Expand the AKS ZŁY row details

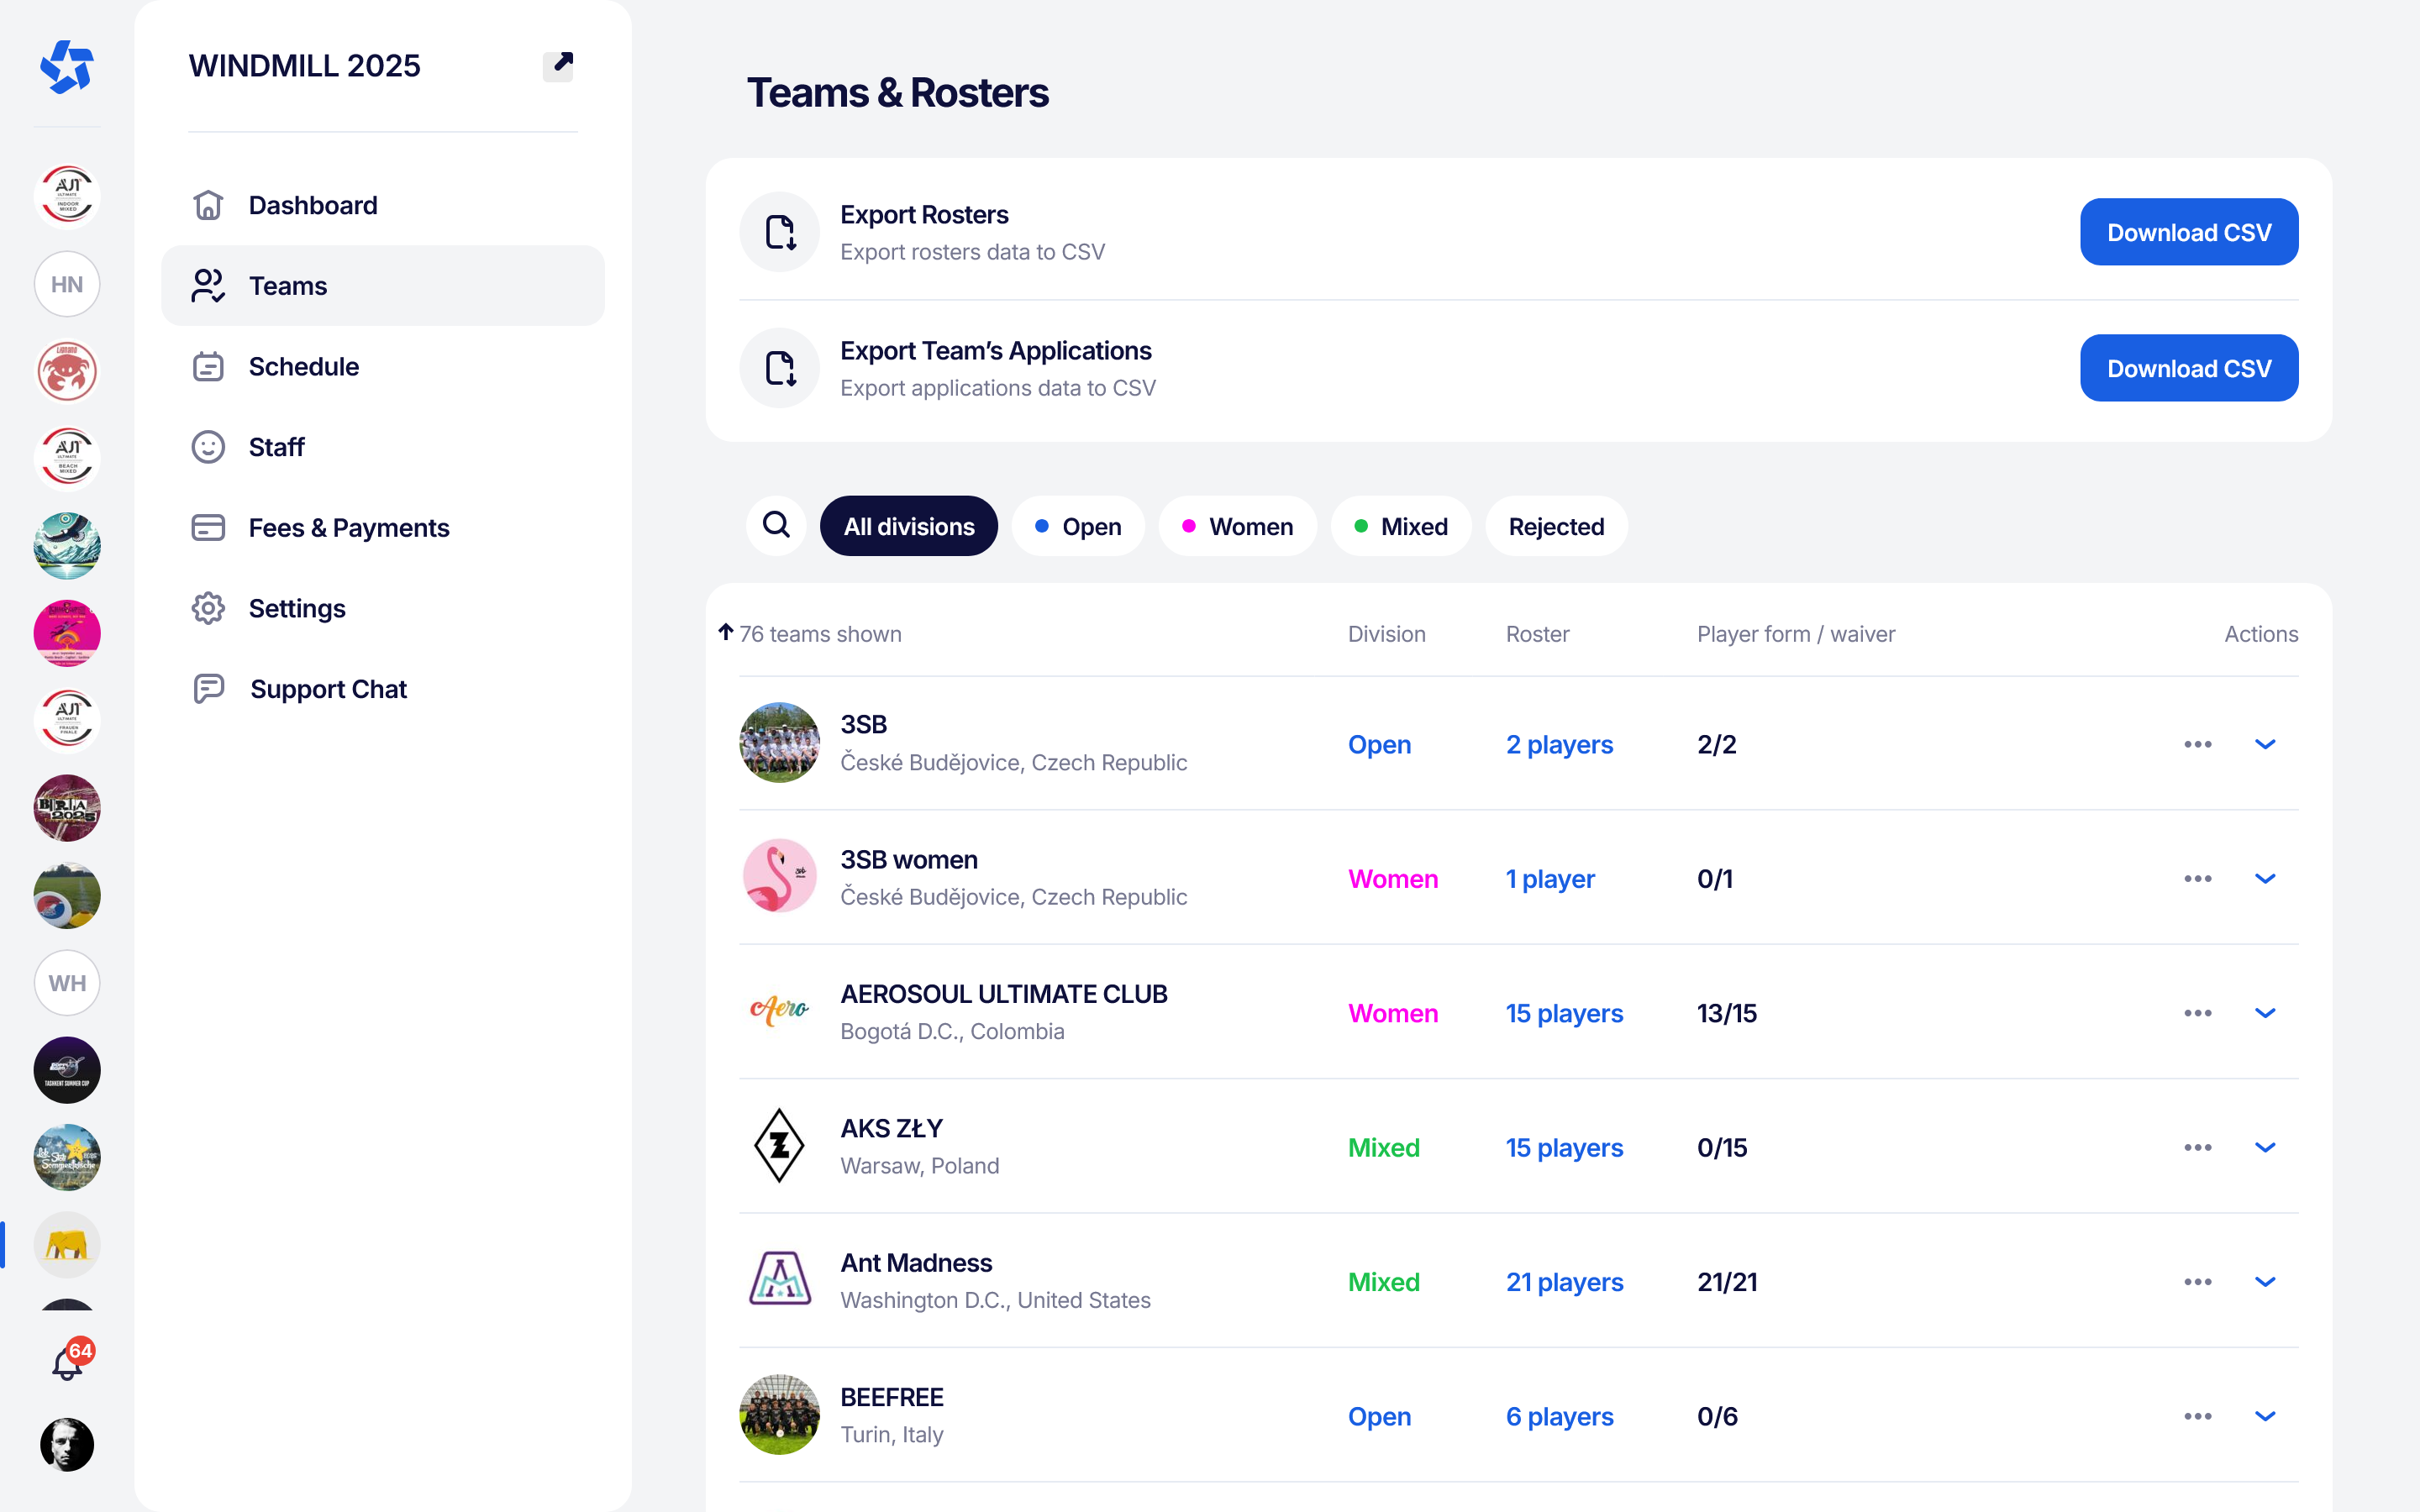pyautogui.click(x=2265, y=1147)
